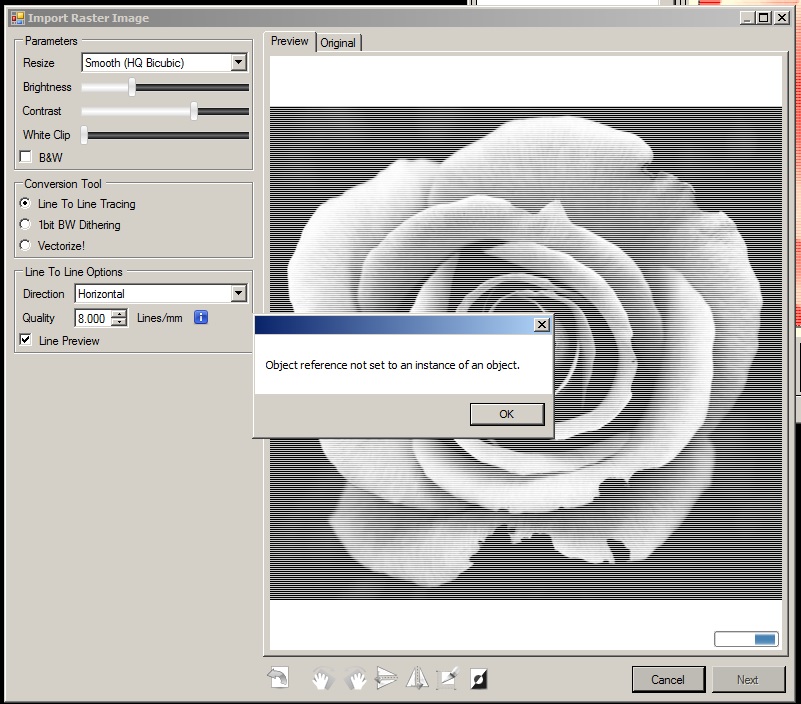Open the Resize dropdown list
Viewport: 801px width, 704px height.
(x=238, y=63)
